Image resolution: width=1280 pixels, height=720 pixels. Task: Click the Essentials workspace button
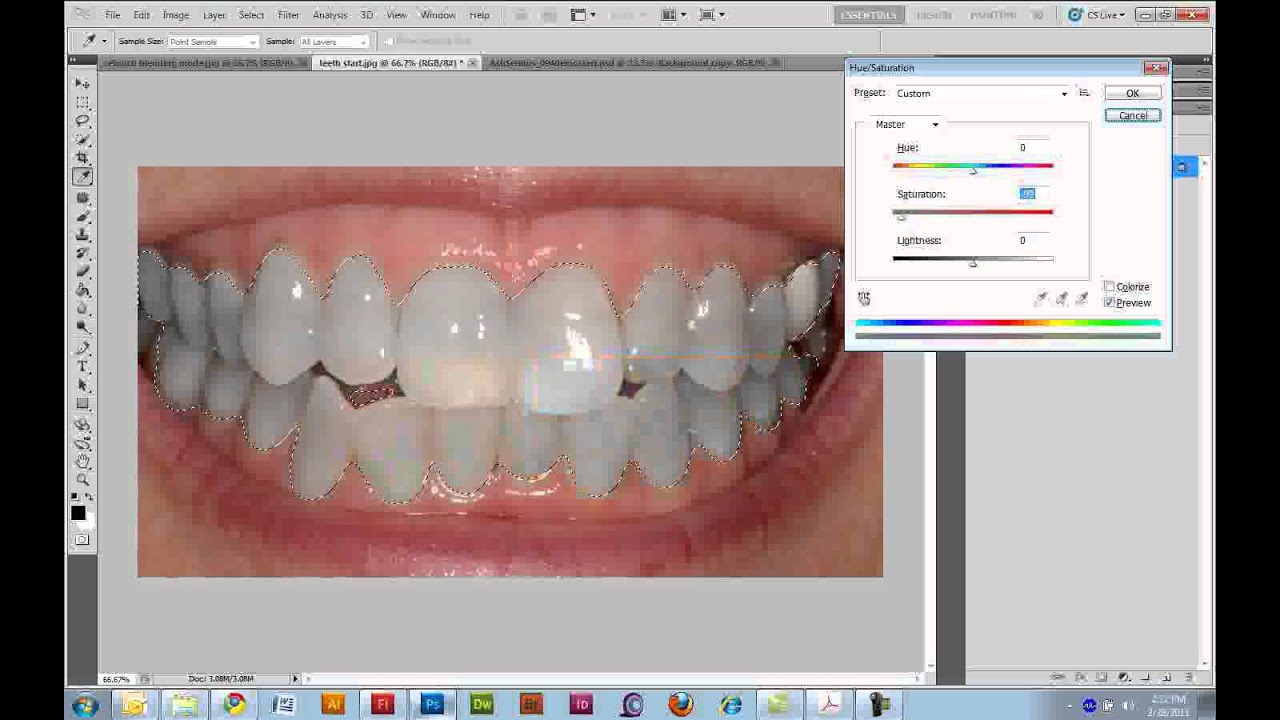click(868, 15)
